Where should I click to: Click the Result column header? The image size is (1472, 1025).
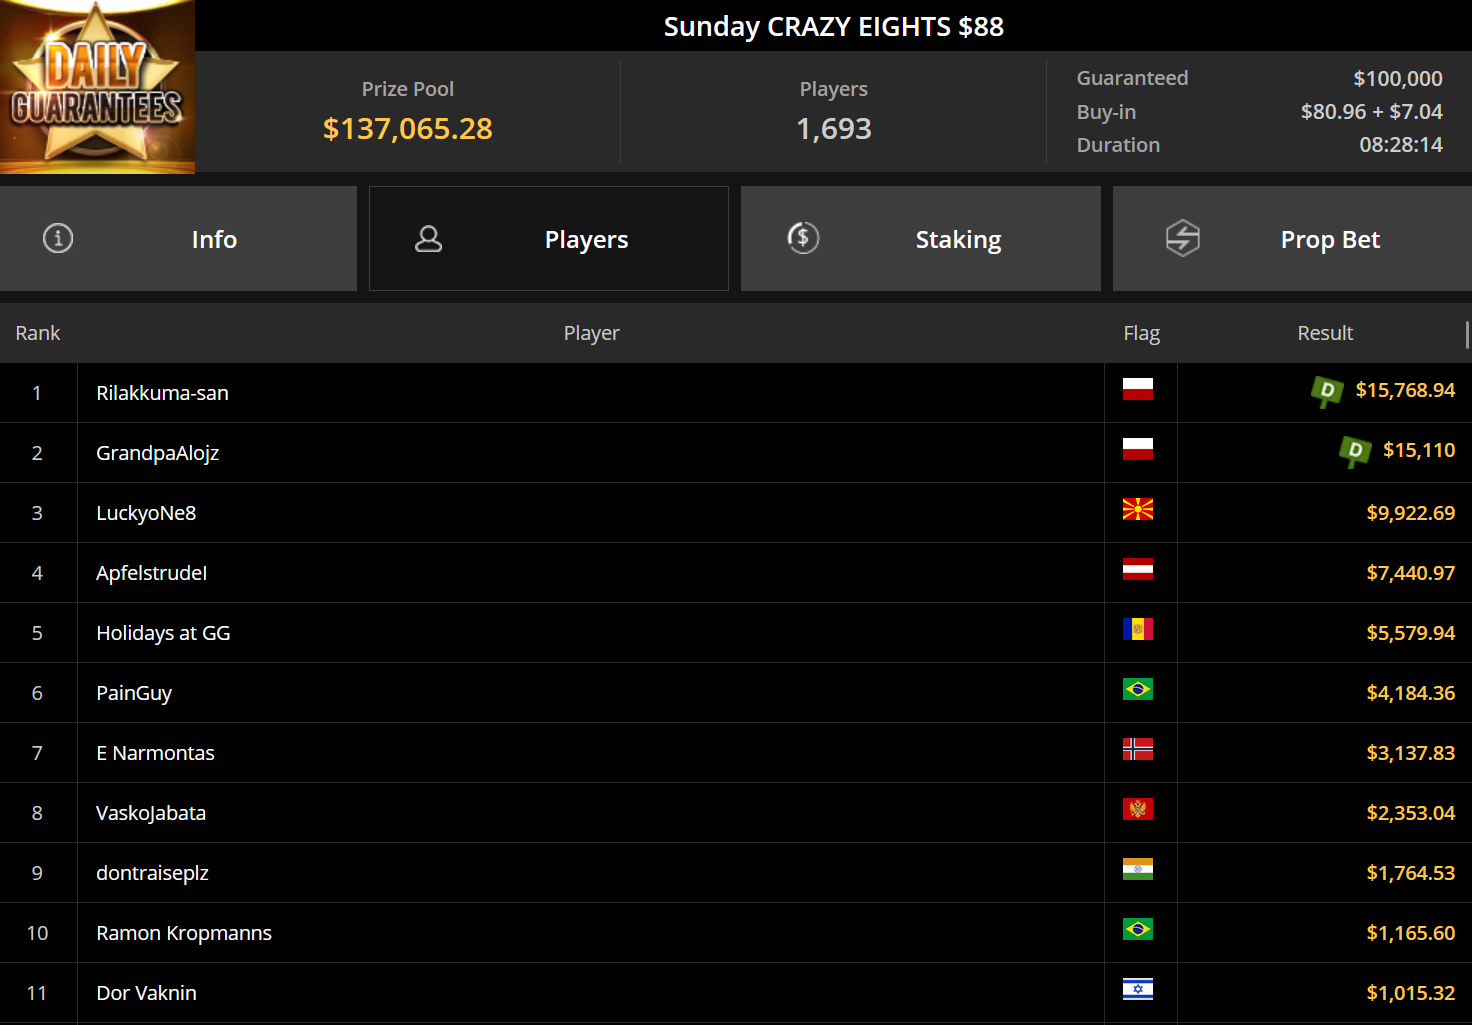[1325, 333]
